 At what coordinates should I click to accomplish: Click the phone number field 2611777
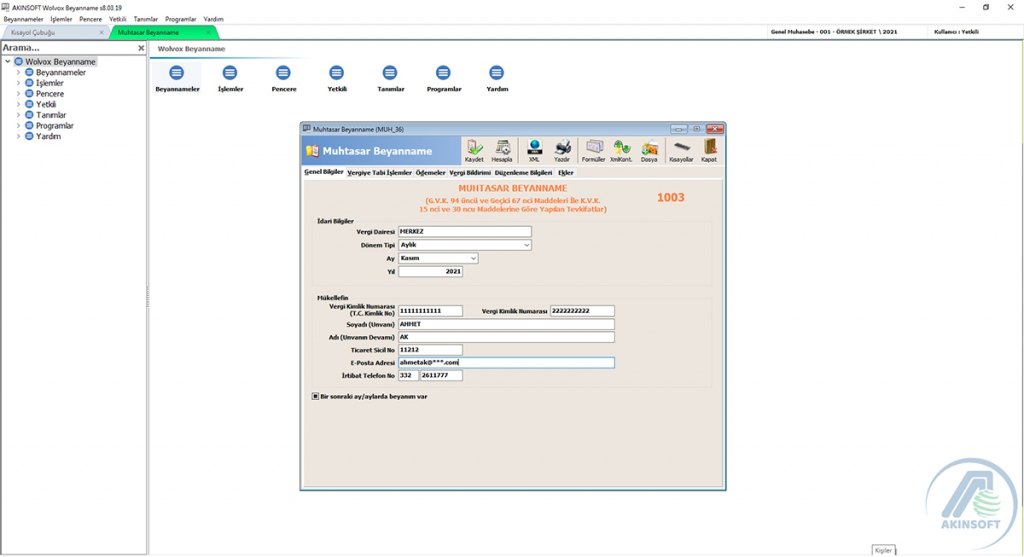441,375
